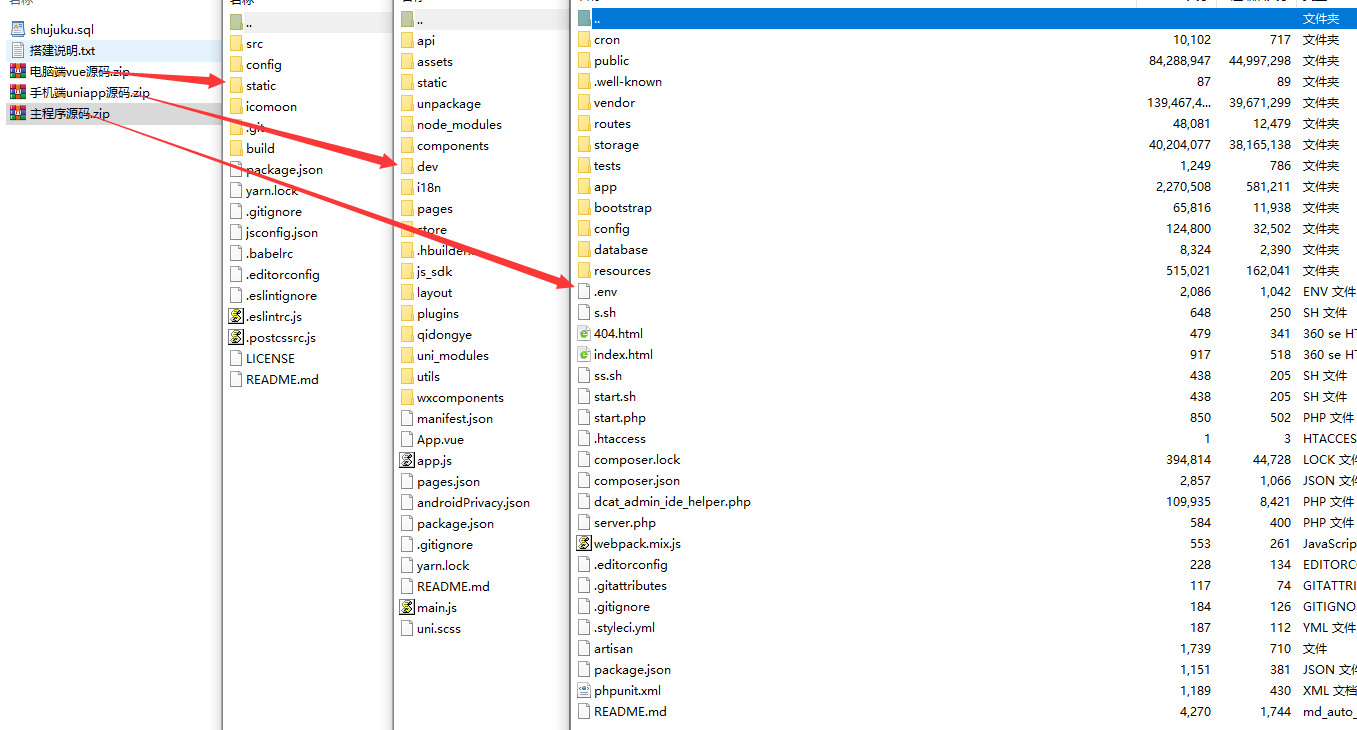Click the script icon beside .eslintrc.js
Screen dimensions: 1357x730
236,316
